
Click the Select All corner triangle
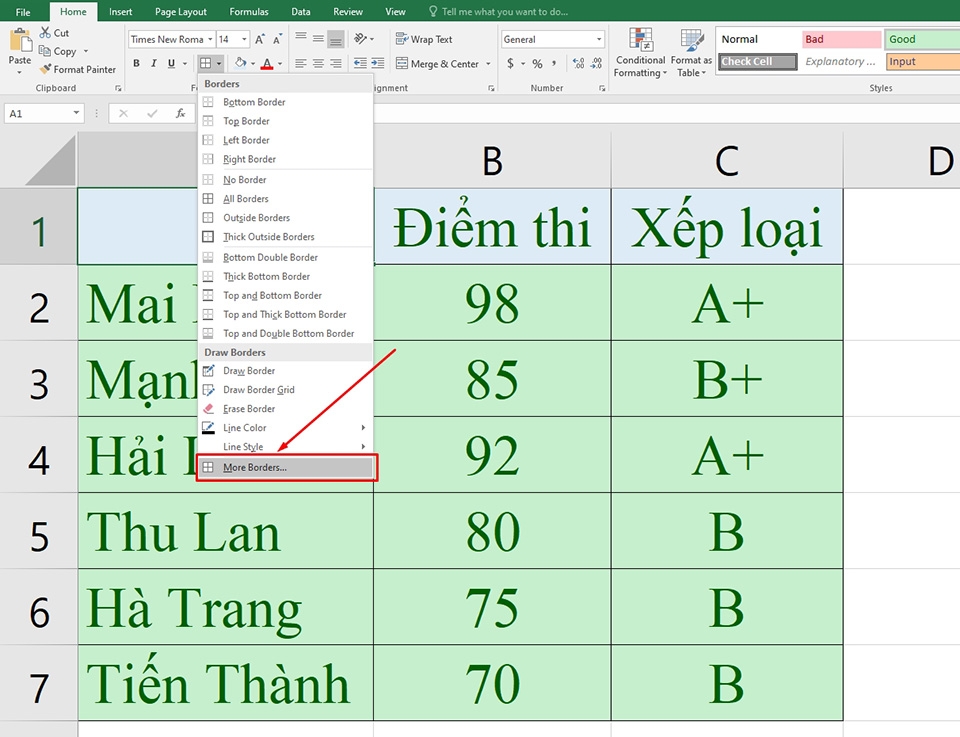pos(51,160)
